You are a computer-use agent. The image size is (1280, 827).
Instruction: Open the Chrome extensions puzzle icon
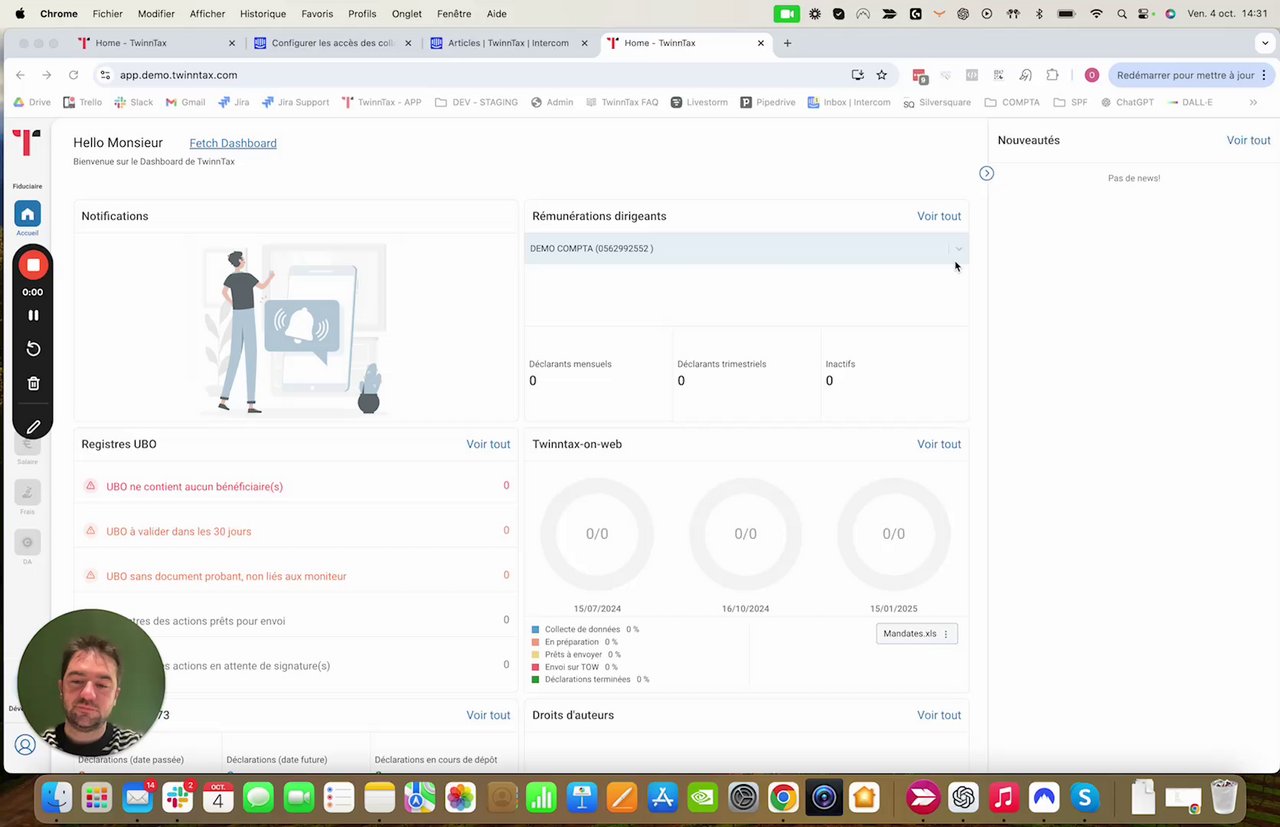click(x=1052, y=75)
